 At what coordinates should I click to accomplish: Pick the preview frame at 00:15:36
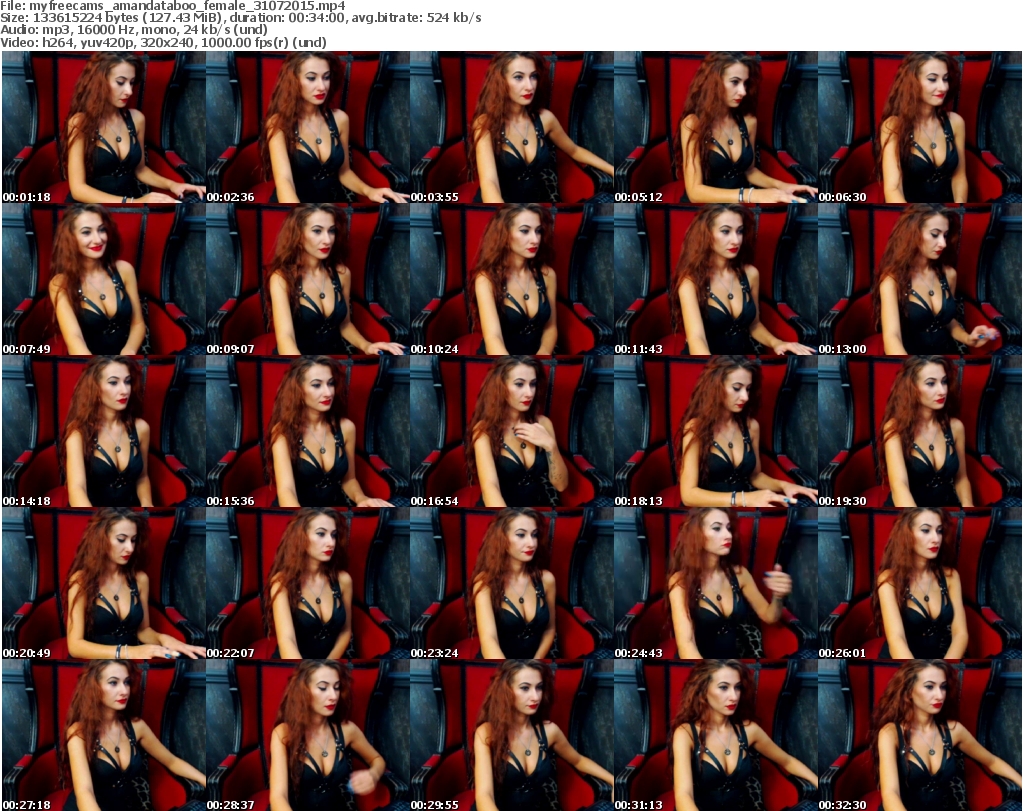[308, 432]
